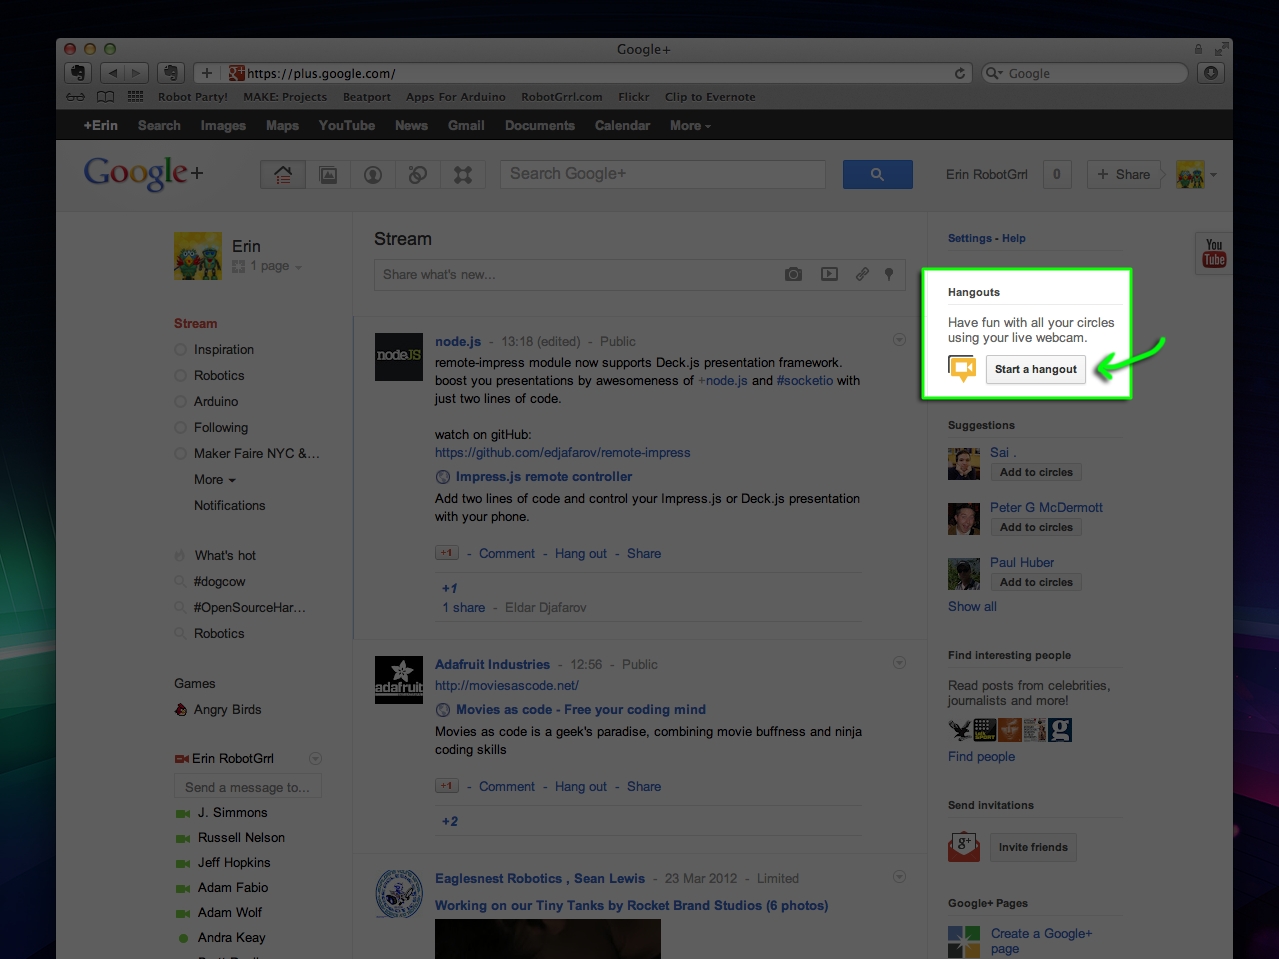Open options menu on node.js post
1279x959 pixels.
[899, 340]
